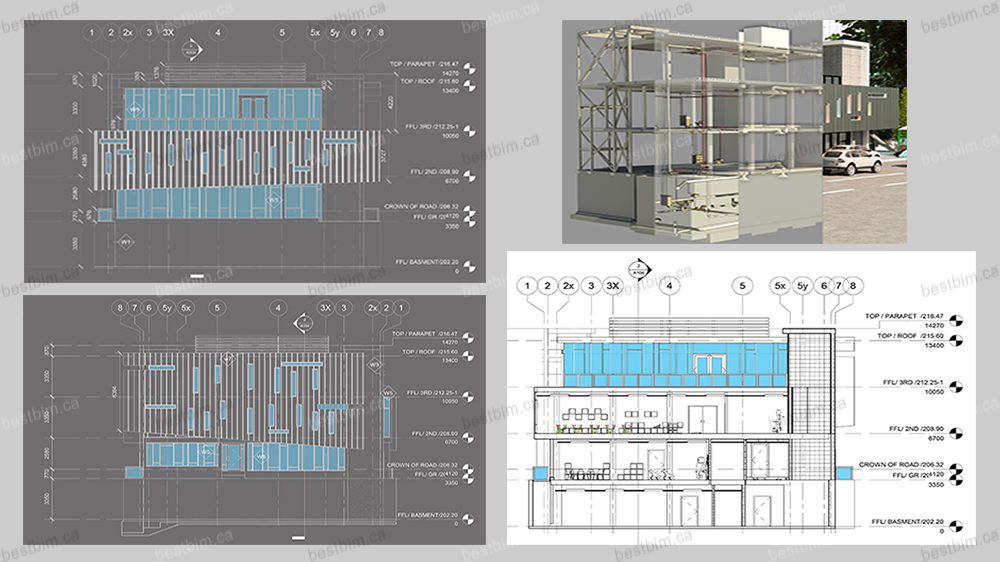Viewport: 1000px width, 562px height.
Task: Select 'FFL/ BASMENT/202.20' label in upper gray elevation
Action: click(x=427, y=262)
